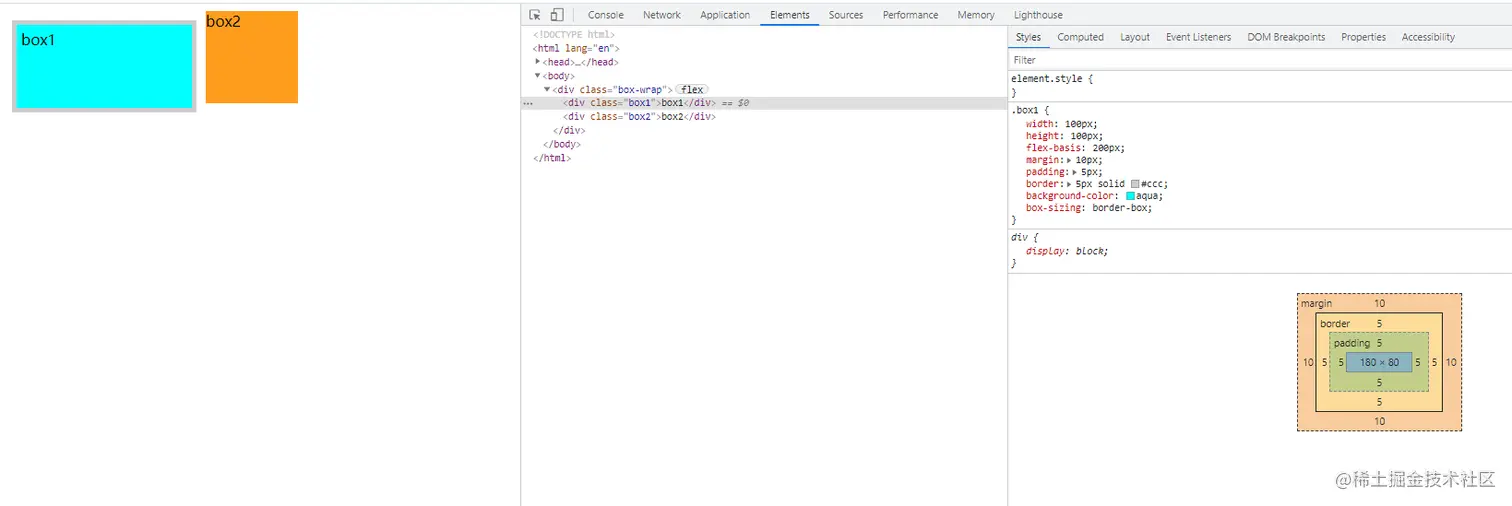
Task: Click the DOCTYPE html line
Action: pyautogui.click(x=574, y=35)
